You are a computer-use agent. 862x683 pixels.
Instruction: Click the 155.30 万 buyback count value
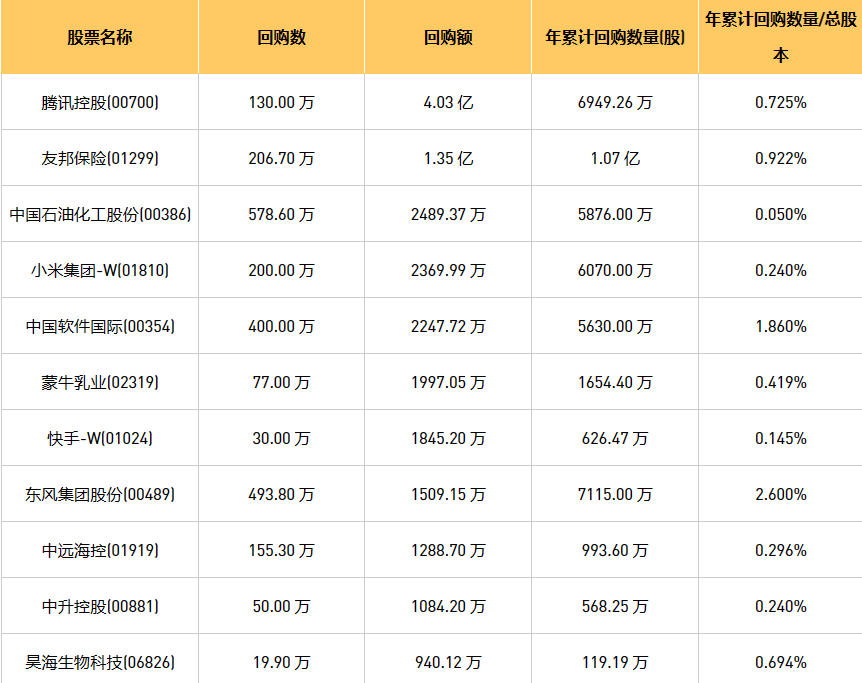click(281, 550)
